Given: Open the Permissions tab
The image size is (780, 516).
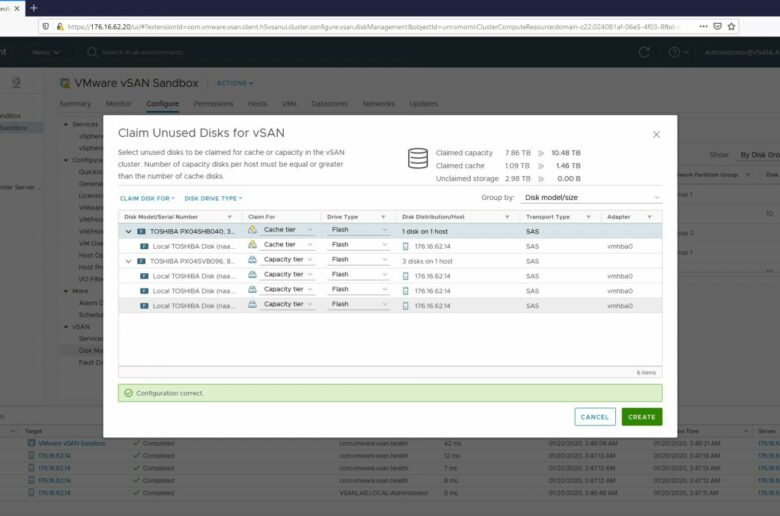Looking at the screenshot, I should [213, 103].
